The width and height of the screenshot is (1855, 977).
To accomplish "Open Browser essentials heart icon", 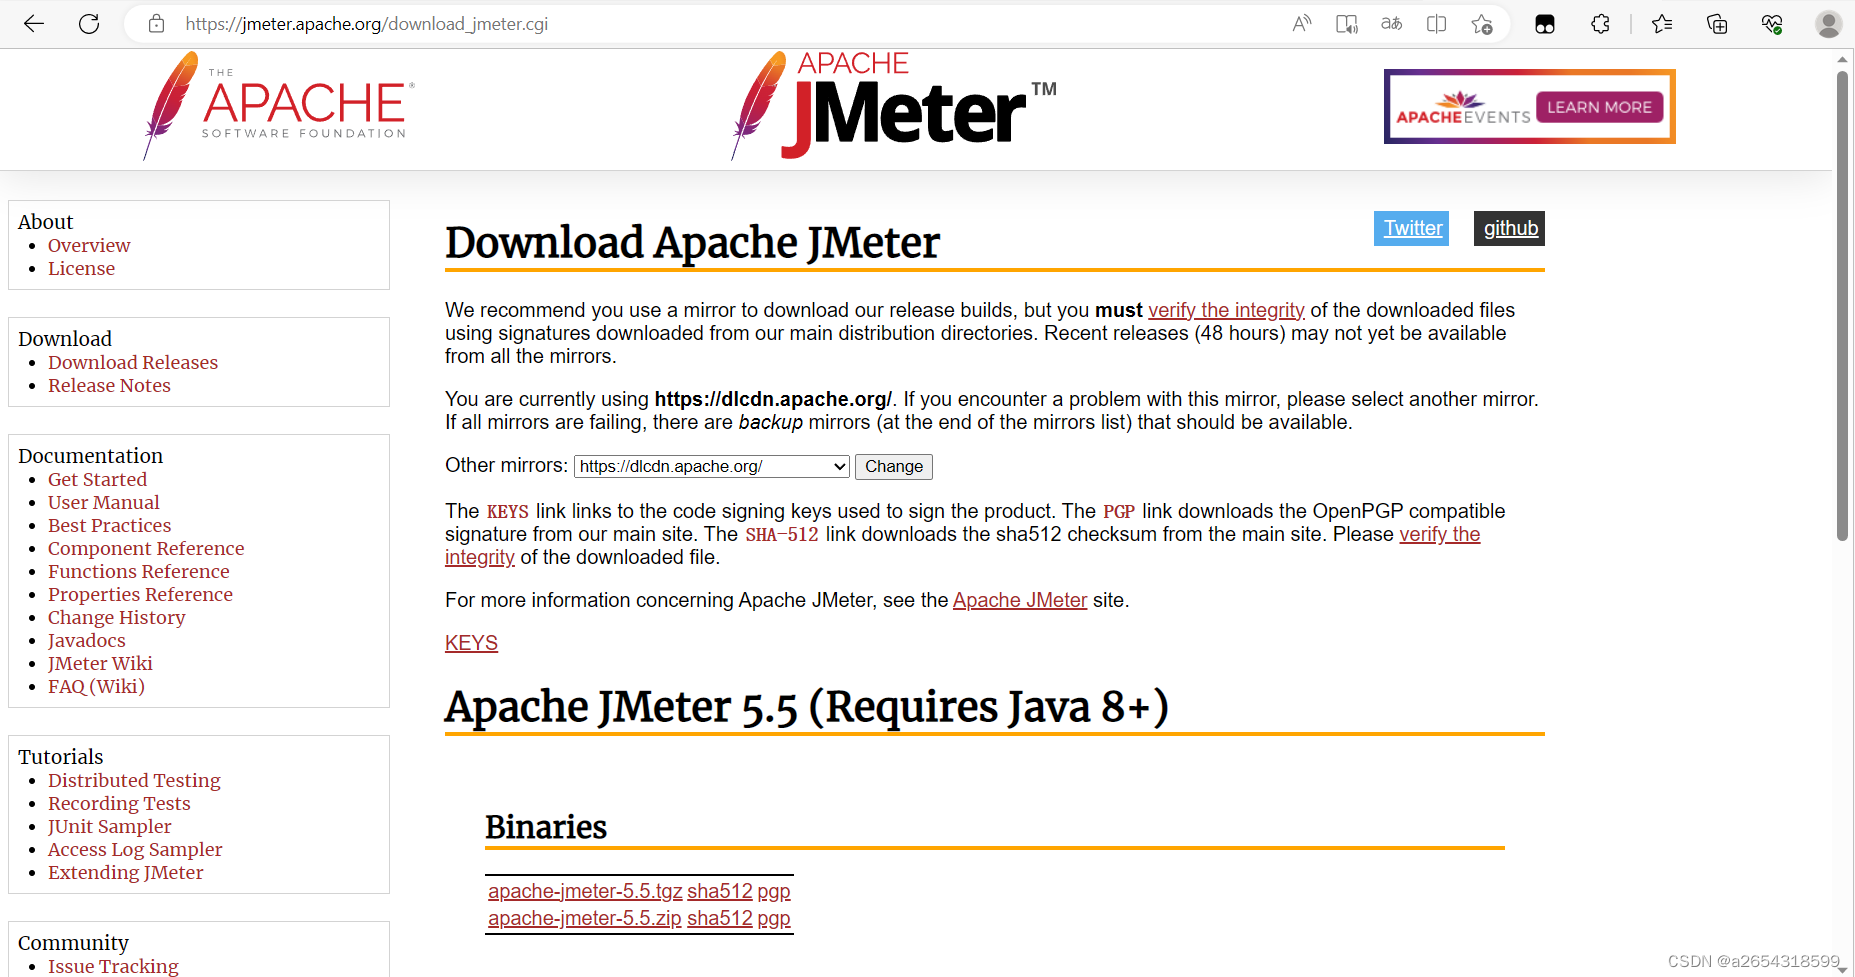I will [x=1771, y=23].
